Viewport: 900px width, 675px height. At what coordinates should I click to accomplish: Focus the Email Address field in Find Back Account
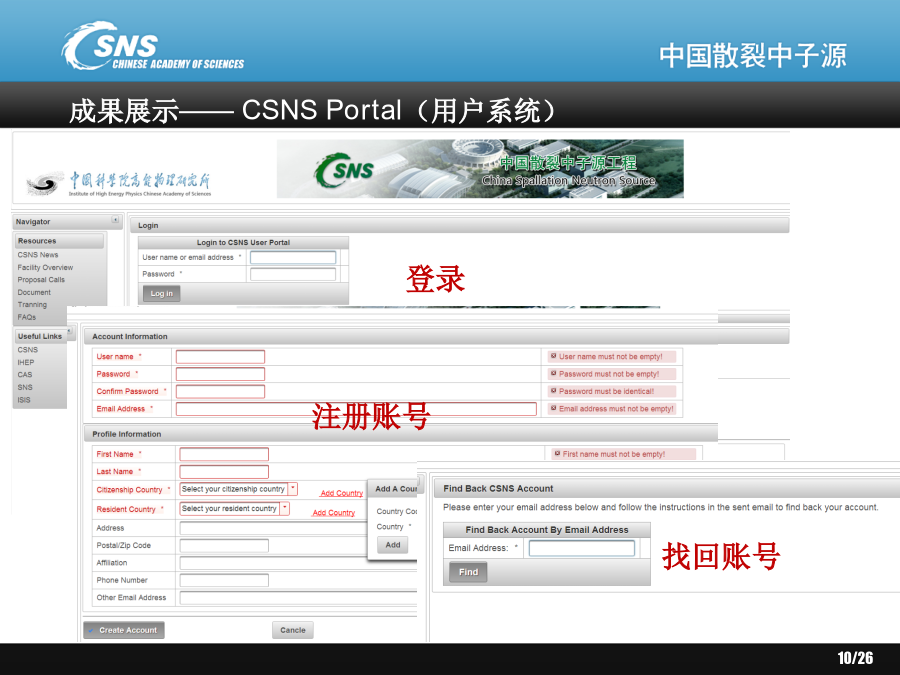[581, 548]
